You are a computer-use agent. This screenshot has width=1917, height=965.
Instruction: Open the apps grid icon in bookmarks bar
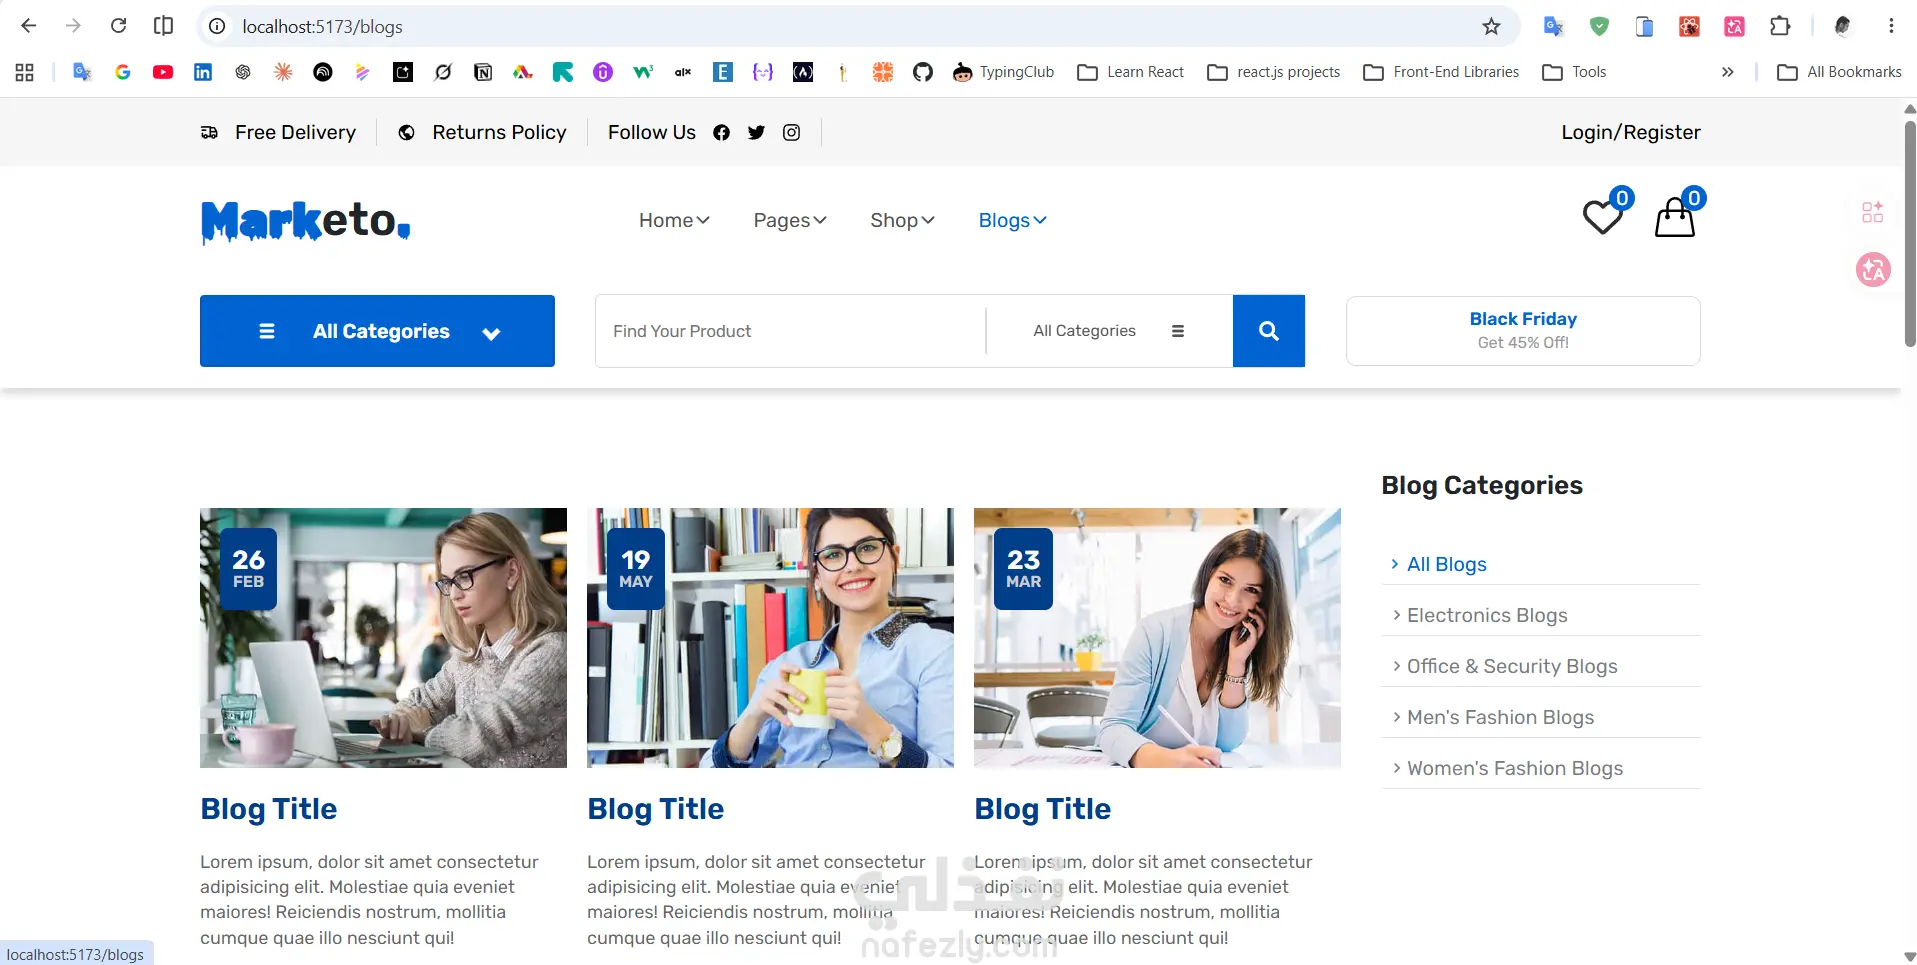pos(25,72)
